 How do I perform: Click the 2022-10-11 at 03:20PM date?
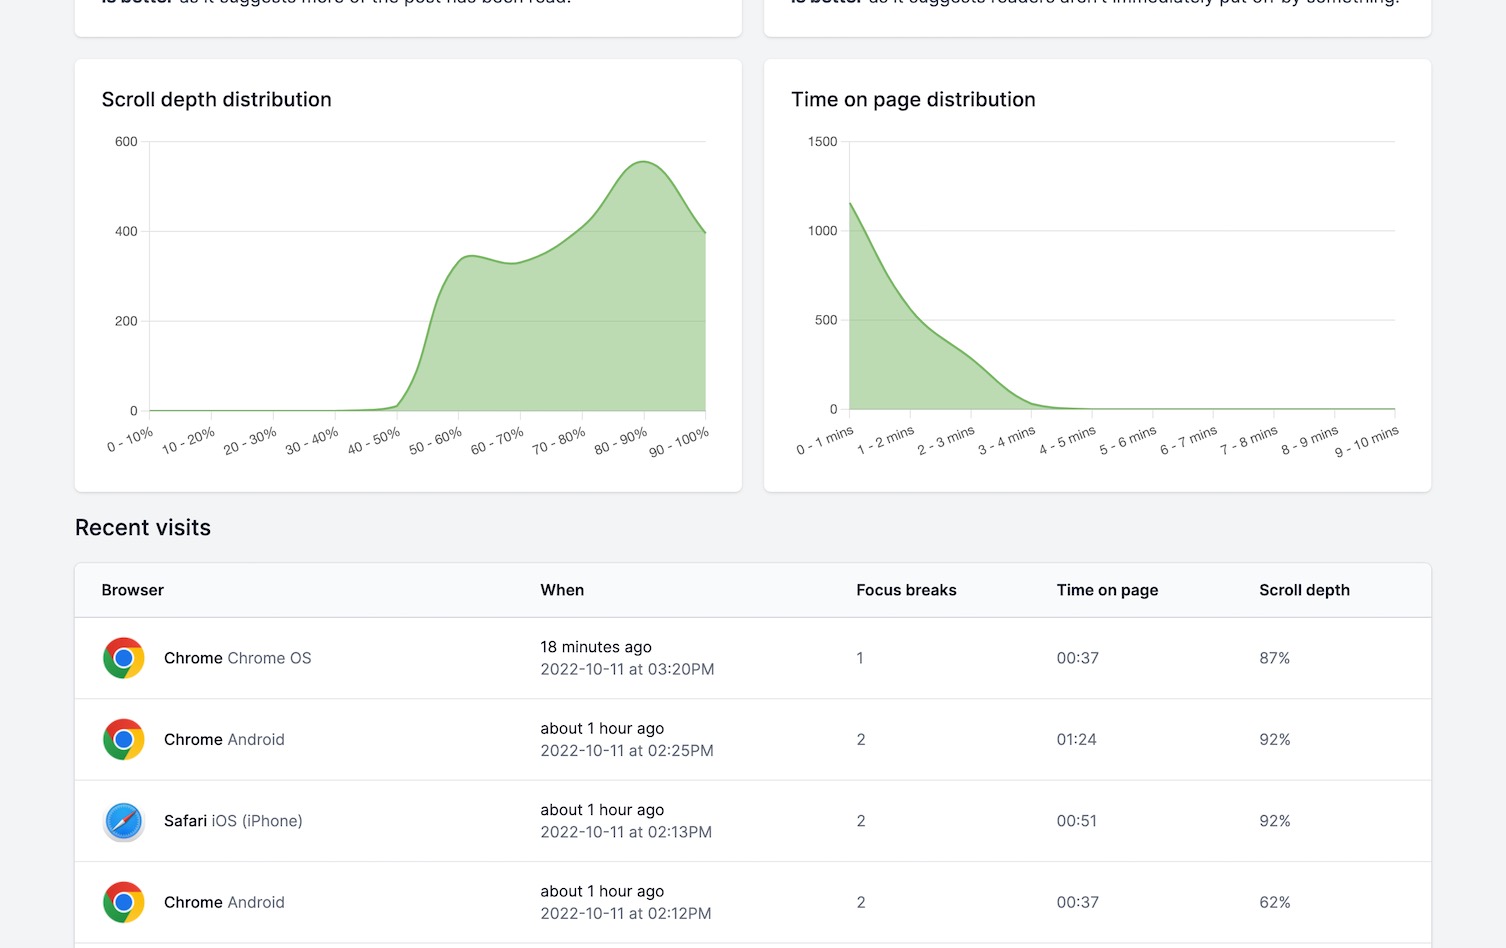(627, 669)
